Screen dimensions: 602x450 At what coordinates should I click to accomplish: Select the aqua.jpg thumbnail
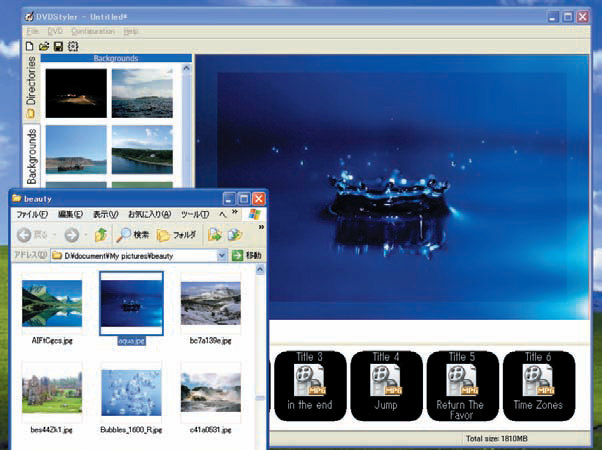click(131, 303)
